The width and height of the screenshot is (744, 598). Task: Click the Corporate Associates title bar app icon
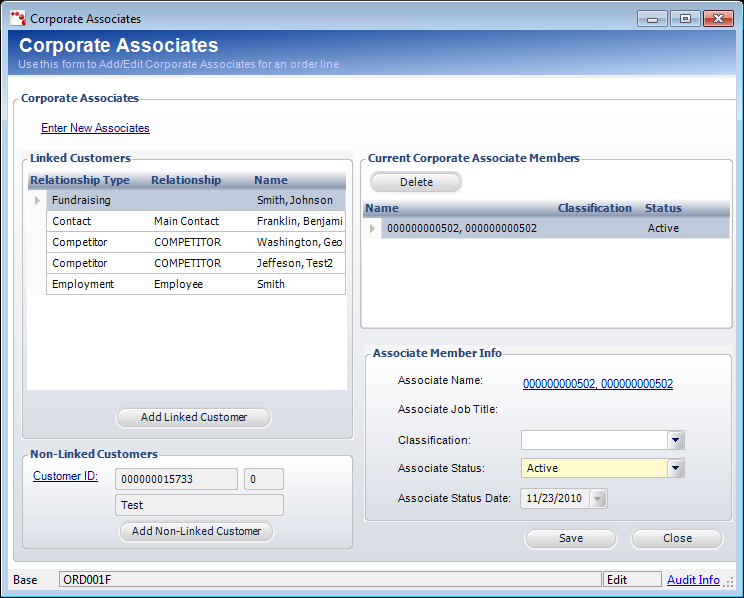coord(17,18)
